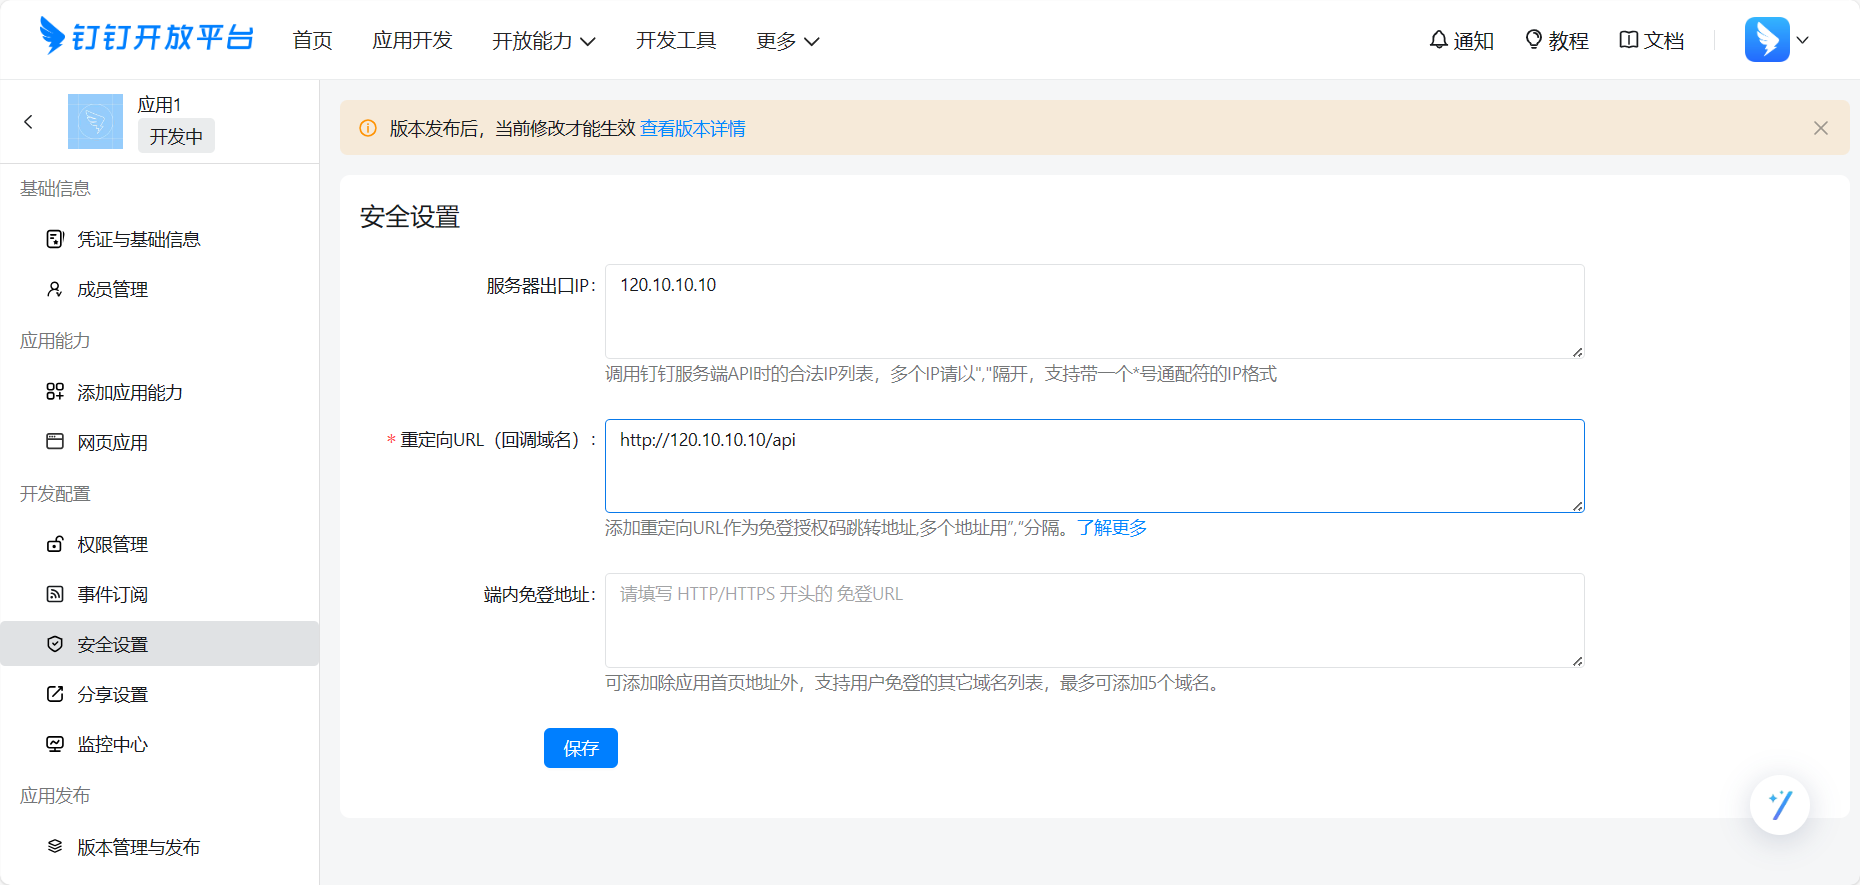
Task: Click the warning info icon in banner
Action: (x=368, y=128)
